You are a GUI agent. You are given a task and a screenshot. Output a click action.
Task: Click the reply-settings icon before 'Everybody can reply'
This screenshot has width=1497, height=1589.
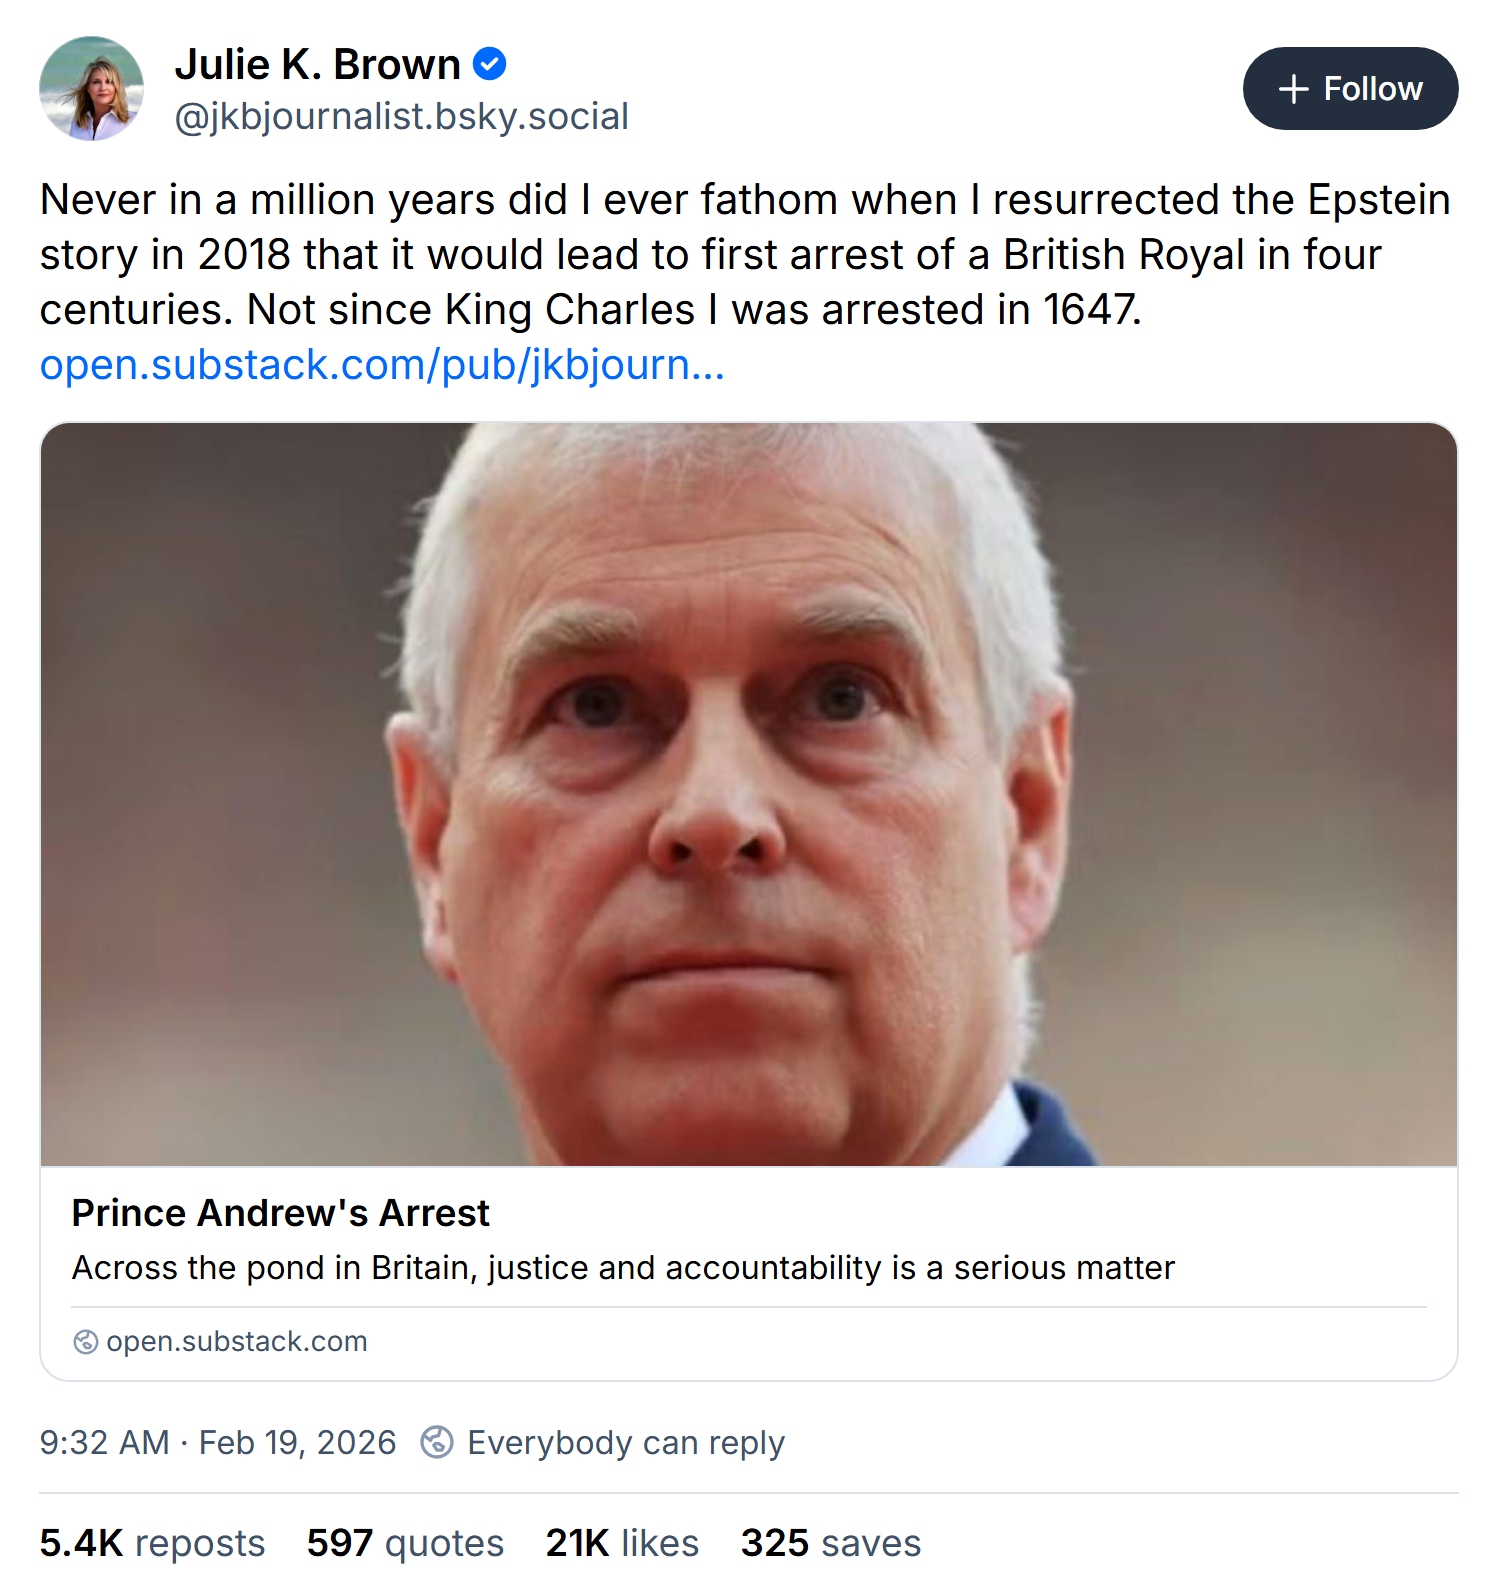(436, 1442)
